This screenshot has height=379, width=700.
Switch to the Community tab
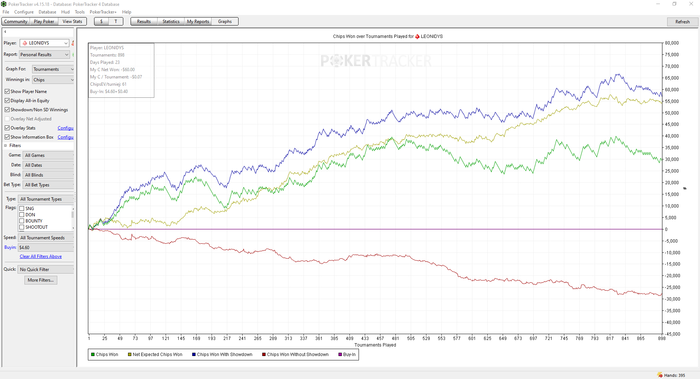tap(16, 21)
